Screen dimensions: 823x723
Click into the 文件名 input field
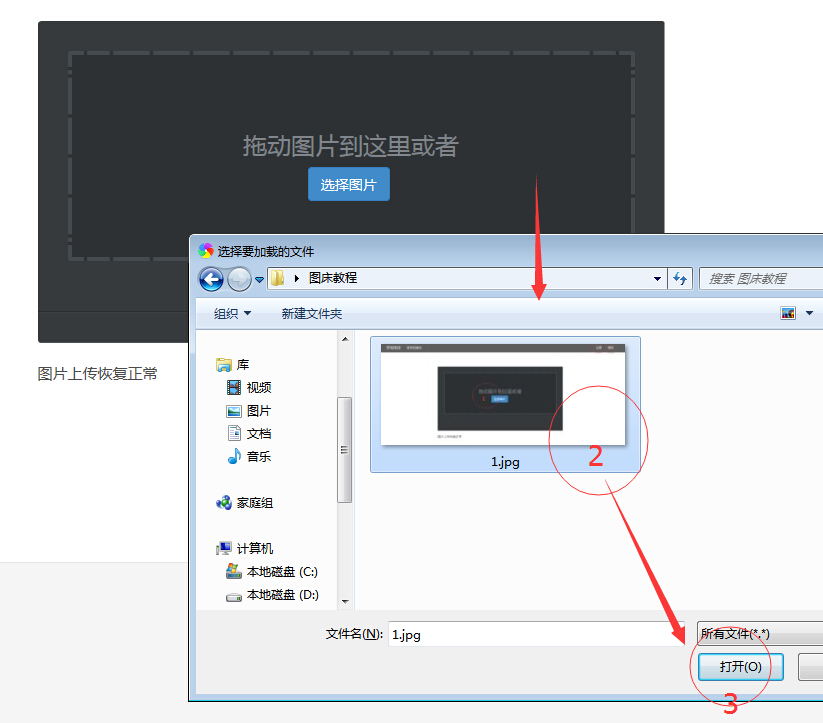pyautogui.click(x=535, y=634)
